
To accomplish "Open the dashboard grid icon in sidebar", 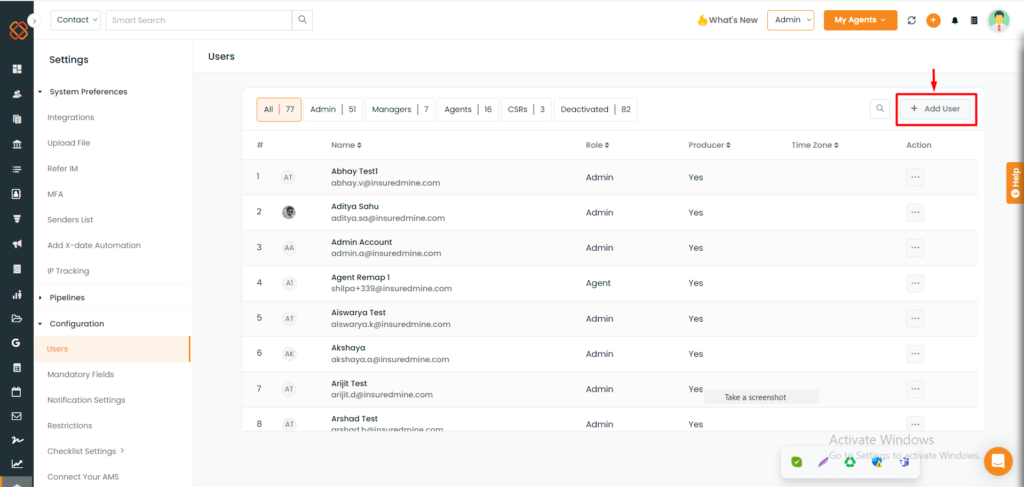I will pos(17,69).
